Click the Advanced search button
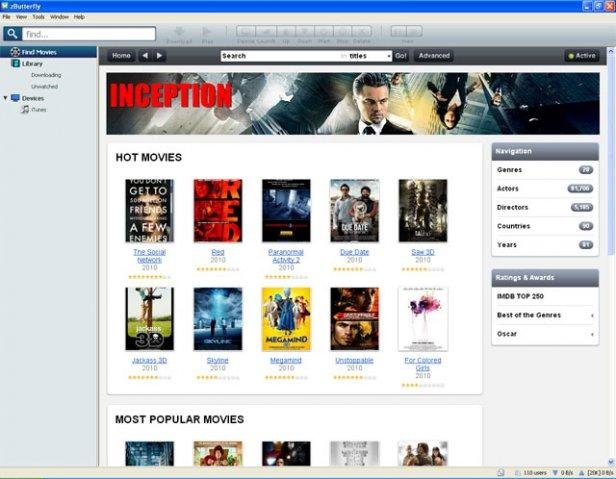This screenshot has width=616, height=479. pos(434,56)
